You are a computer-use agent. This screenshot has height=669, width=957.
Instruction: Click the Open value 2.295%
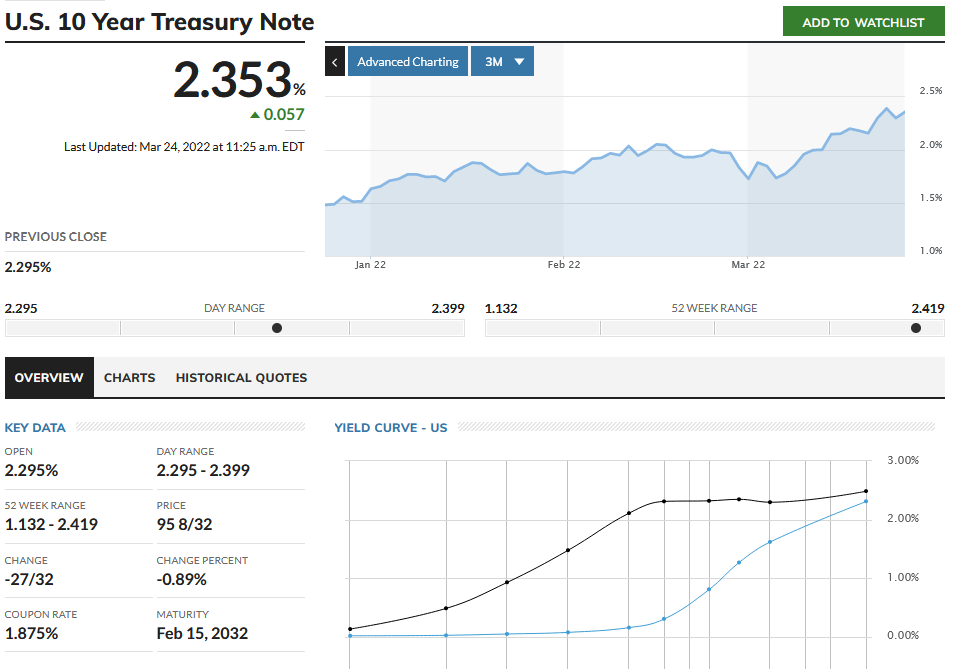[x=32, y=471]
